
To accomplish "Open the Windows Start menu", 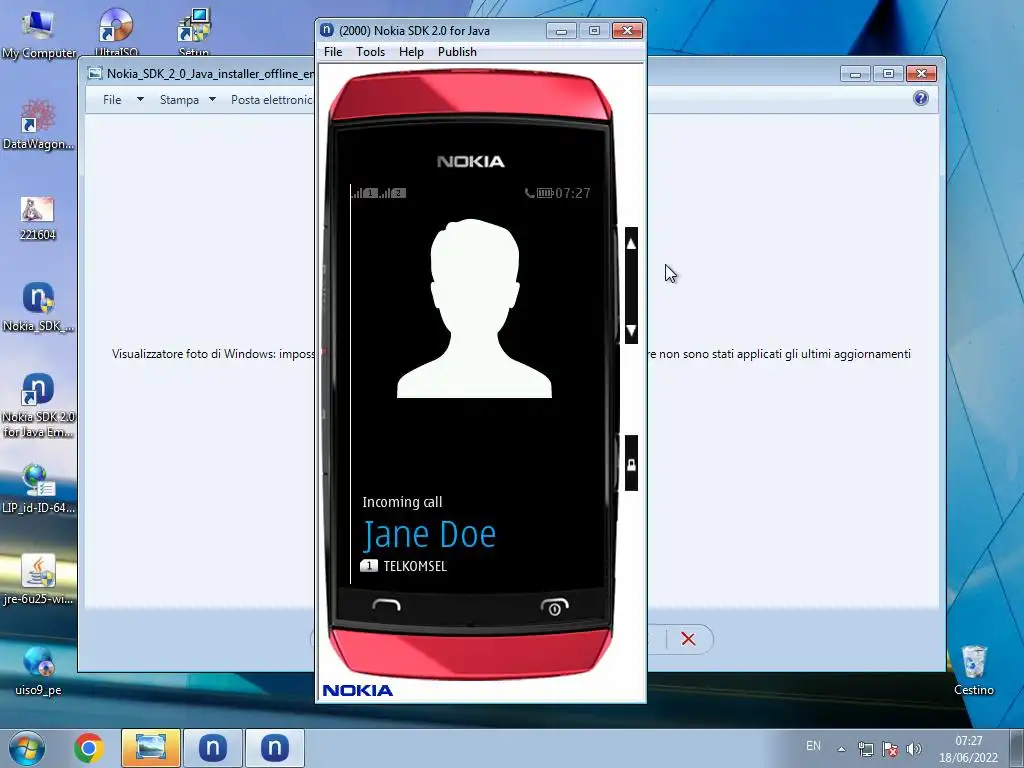I will tap(27, 748).
